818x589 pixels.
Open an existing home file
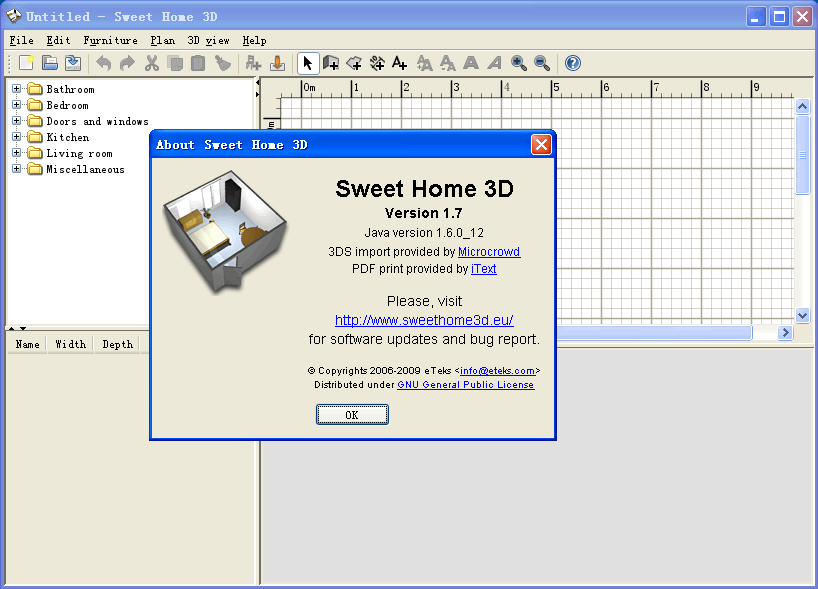point(49,63)
